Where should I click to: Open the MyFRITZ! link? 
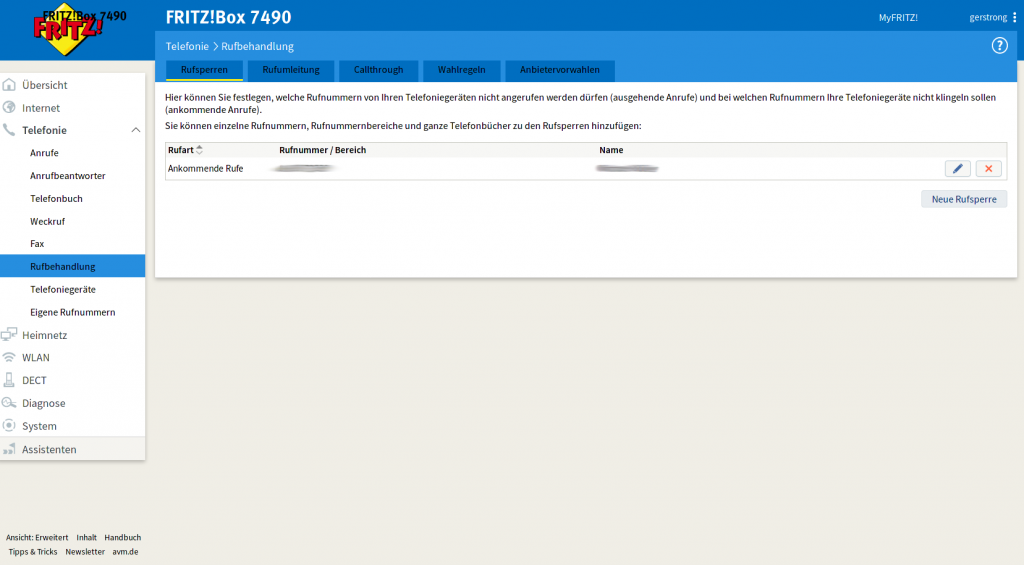coord(898,18)
